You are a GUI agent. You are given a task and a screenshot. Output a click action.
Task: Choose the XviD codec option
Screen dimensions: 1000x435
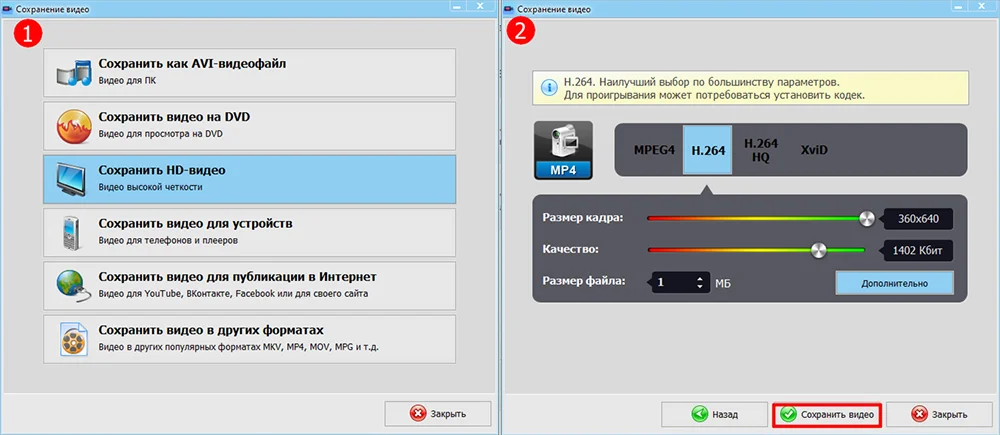point(814,150)
